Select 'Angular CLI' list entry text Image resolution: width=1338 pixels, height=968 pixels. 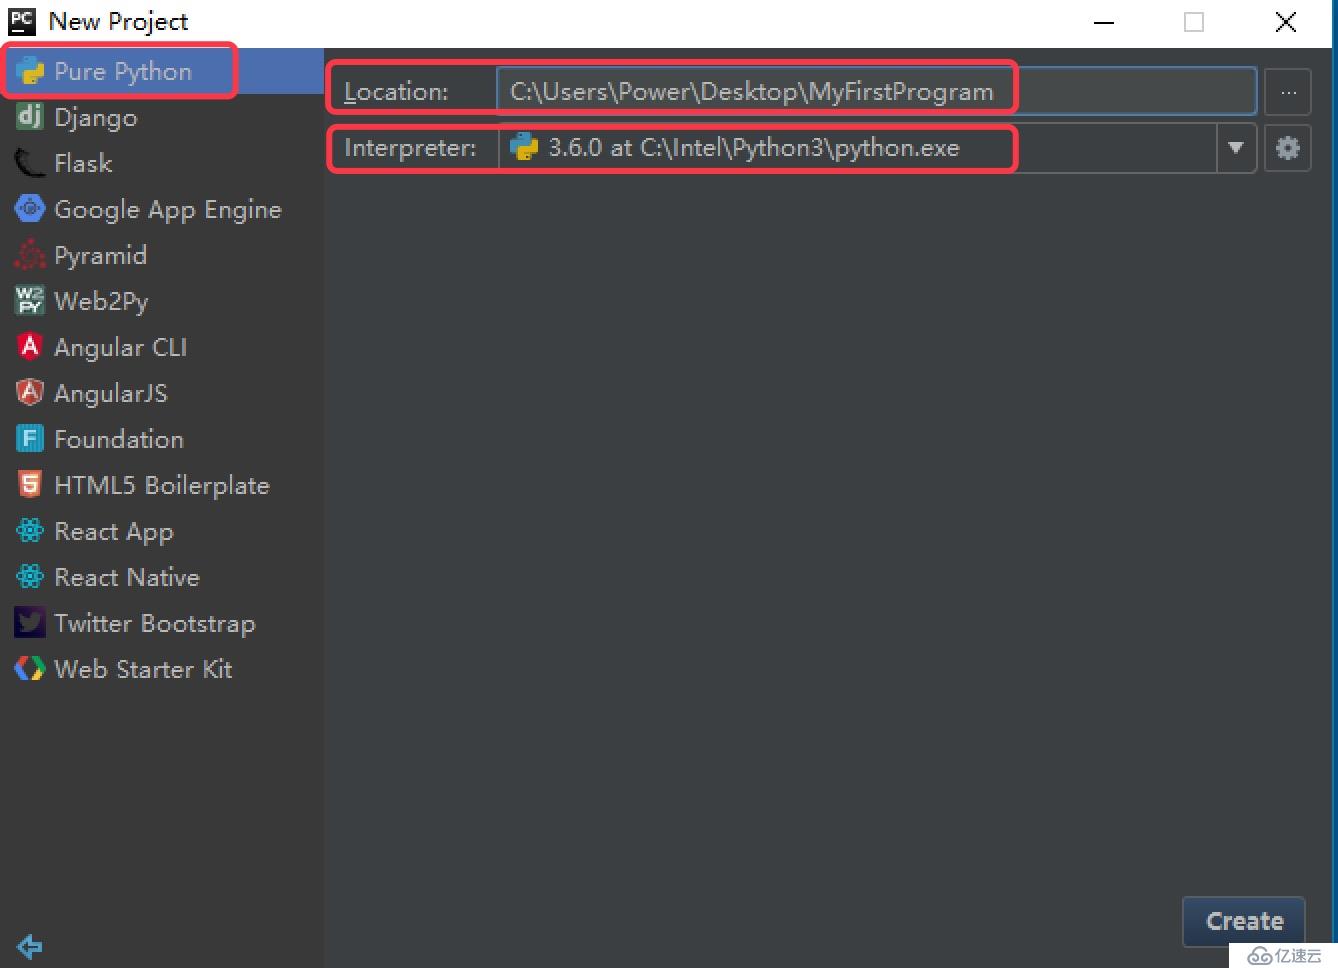120,348
